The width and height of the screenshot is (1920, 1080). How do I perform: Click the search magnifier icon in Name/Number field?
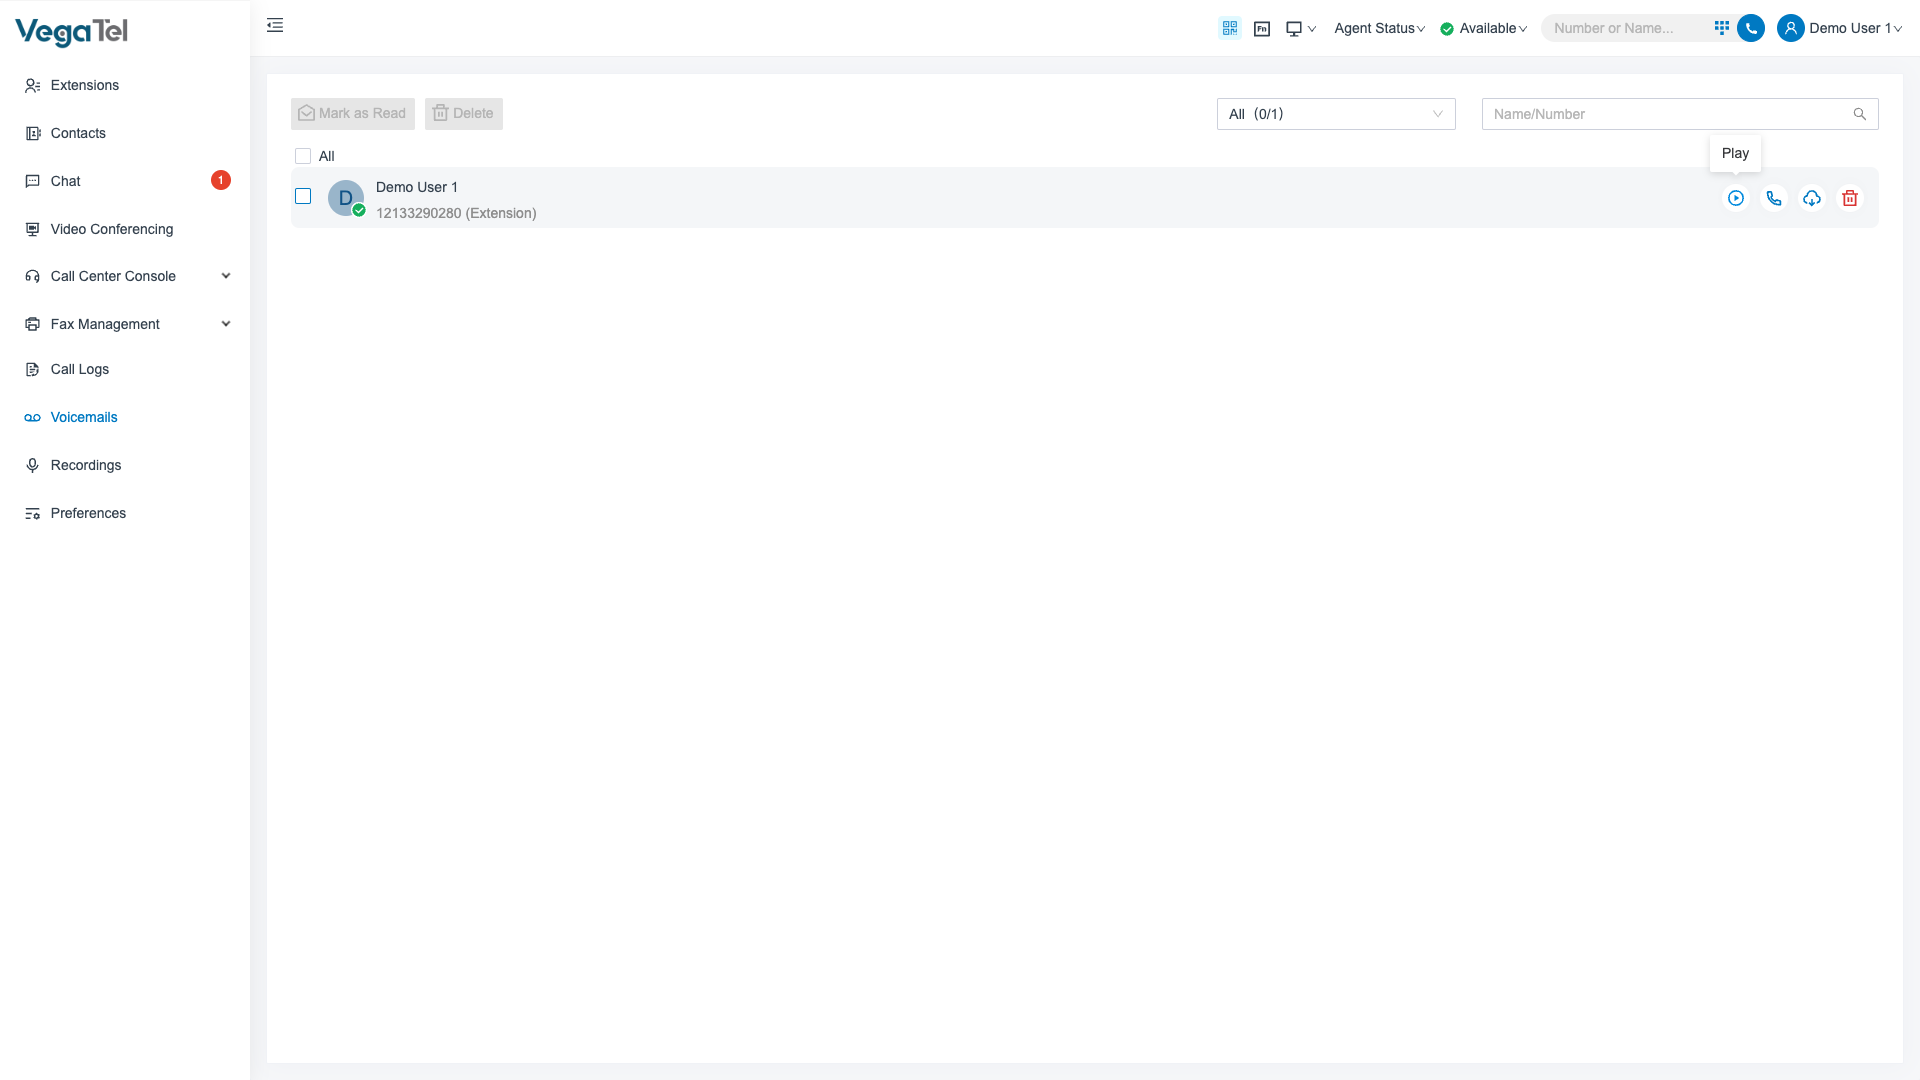(1859, 114)
